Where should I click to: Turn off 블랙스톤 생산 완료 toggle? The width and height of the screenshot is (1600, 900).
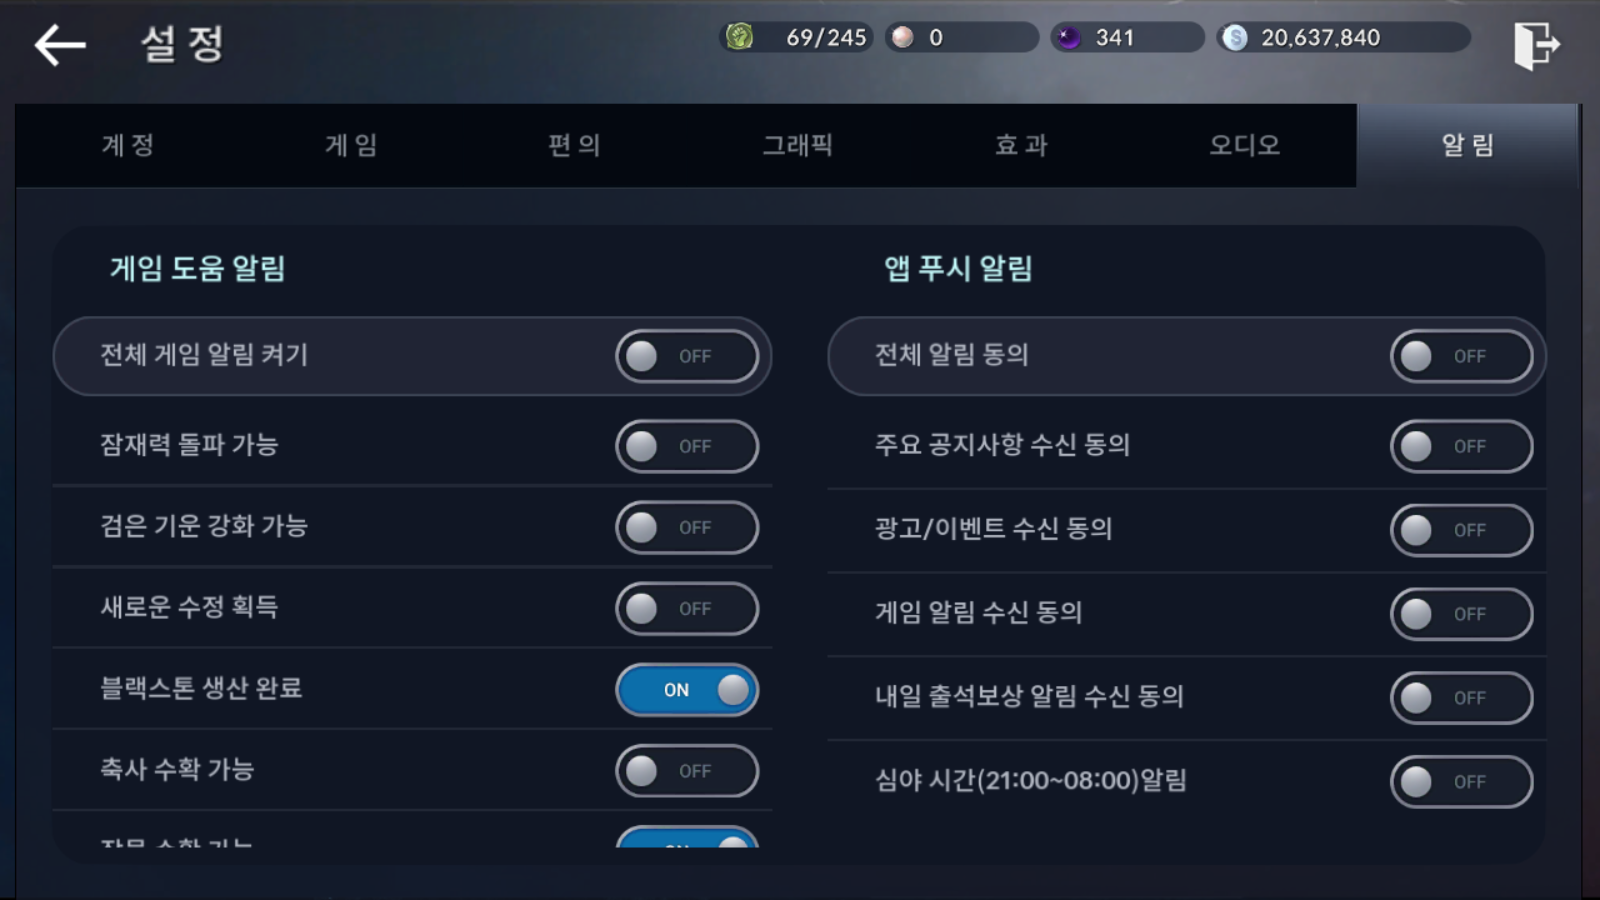(x=687, y=690)
